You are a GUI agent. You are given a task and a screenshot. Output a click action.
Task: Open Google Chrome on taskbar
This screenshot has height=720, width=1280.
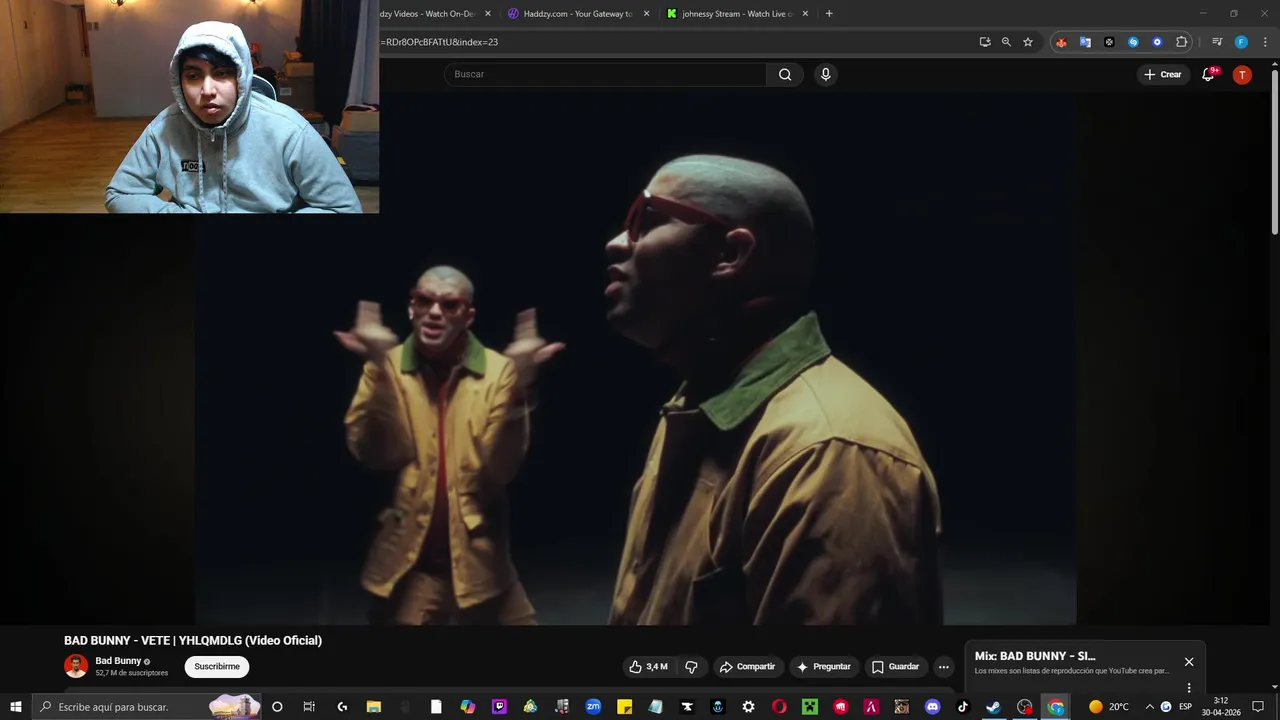1056,707
